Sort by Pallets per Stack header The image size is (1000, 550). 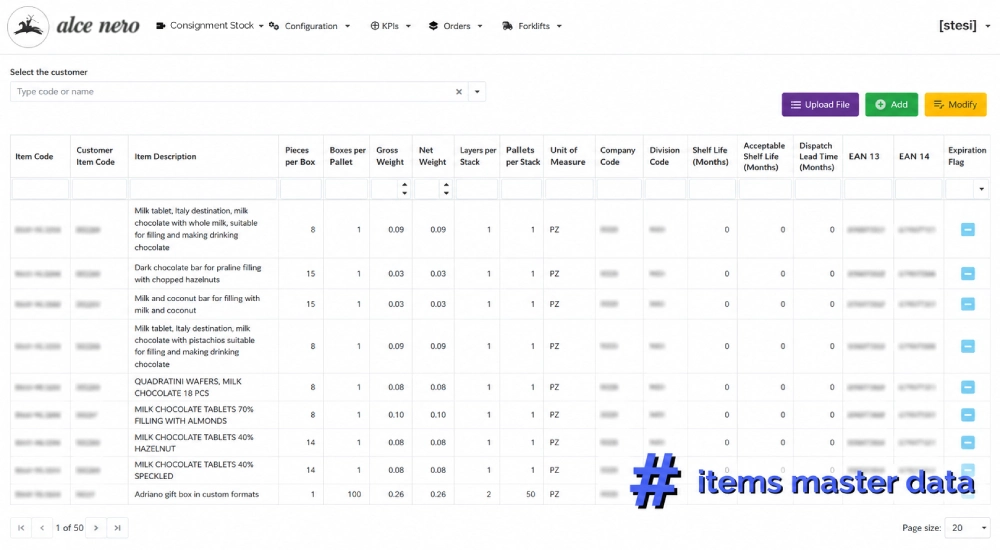pyautogui.click(x=523, y=156)
